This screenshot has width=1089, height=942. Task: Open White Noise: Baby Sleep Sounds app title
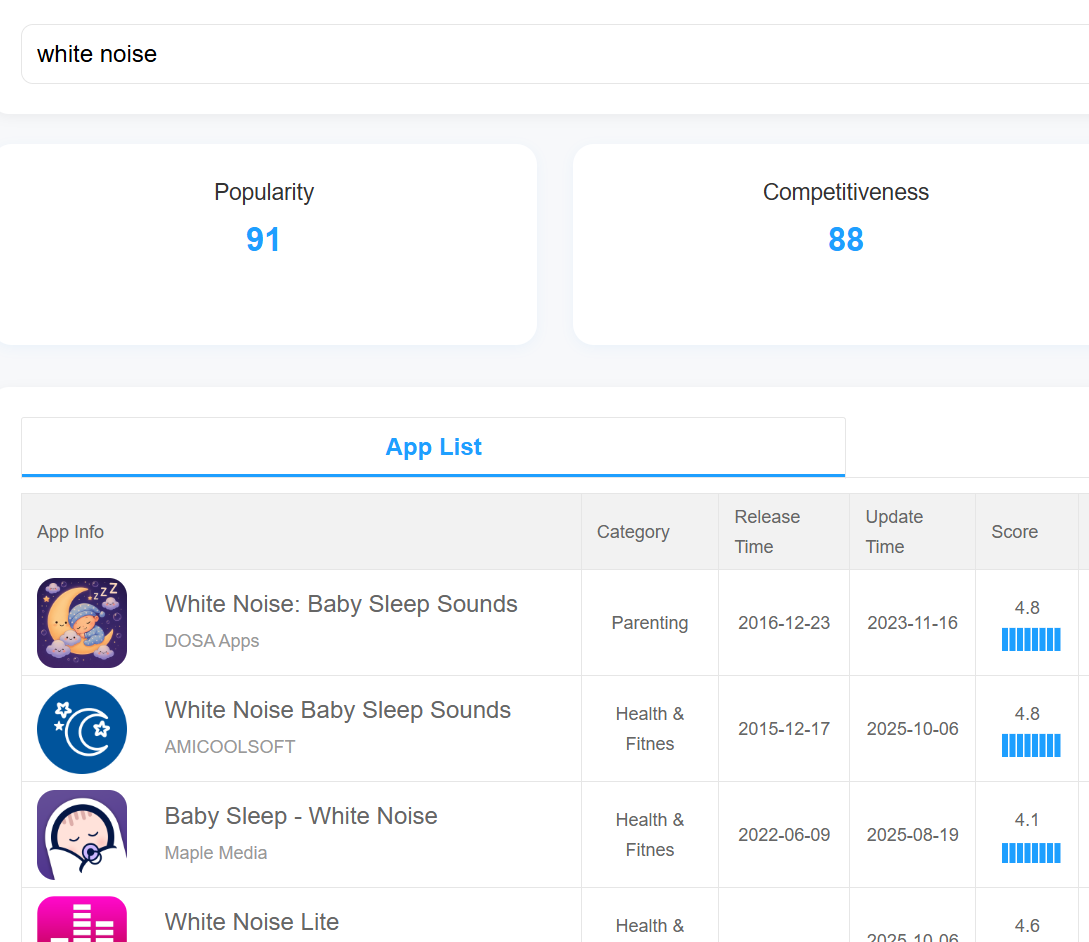click(x=341, y=604)
